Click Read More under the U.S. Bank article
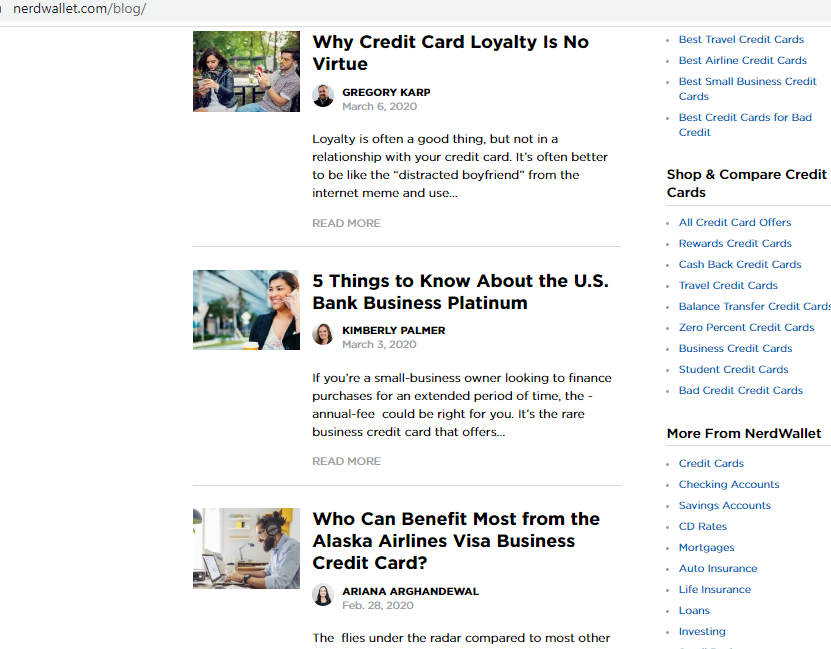 [347, 461]
